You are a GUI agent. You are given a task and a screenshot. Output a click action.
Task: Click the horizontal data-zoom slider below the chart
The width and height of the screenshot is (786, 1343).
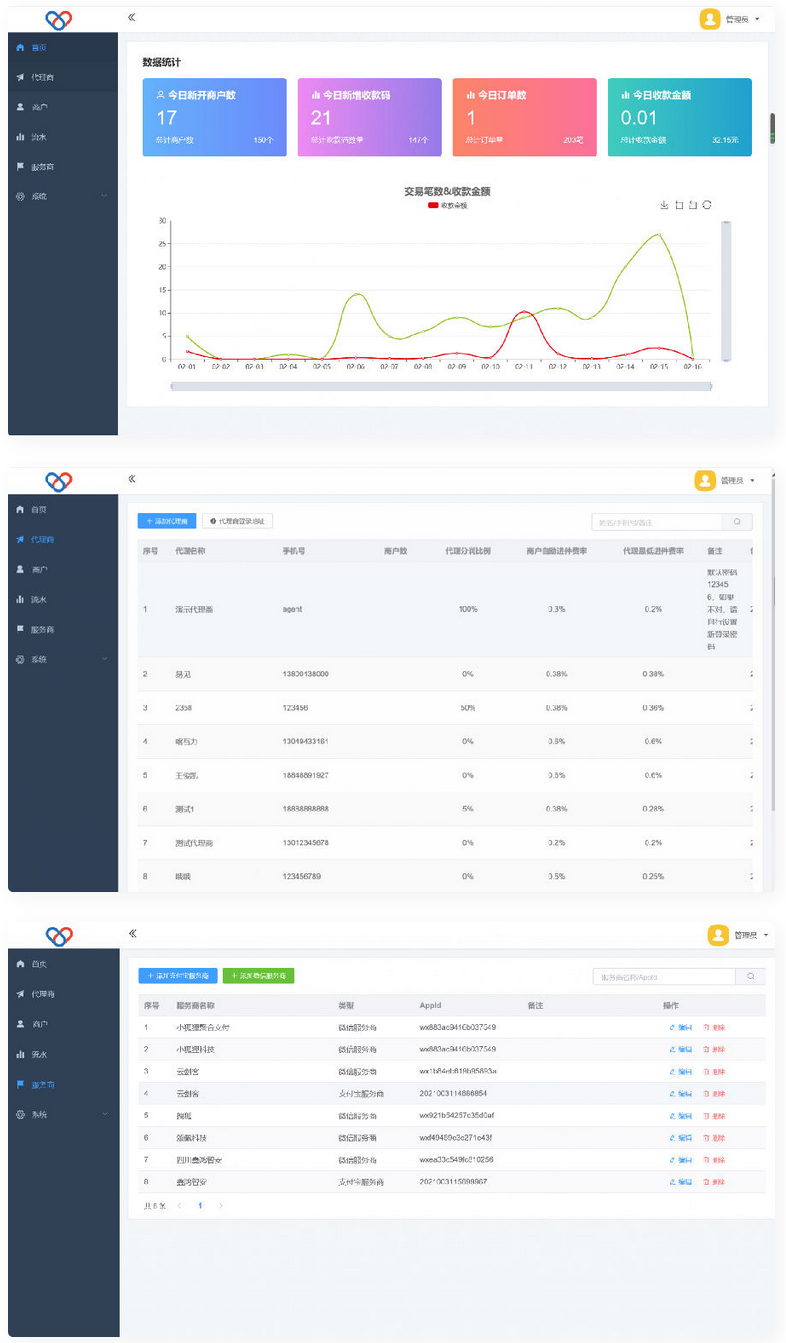(x=440, y=386)
